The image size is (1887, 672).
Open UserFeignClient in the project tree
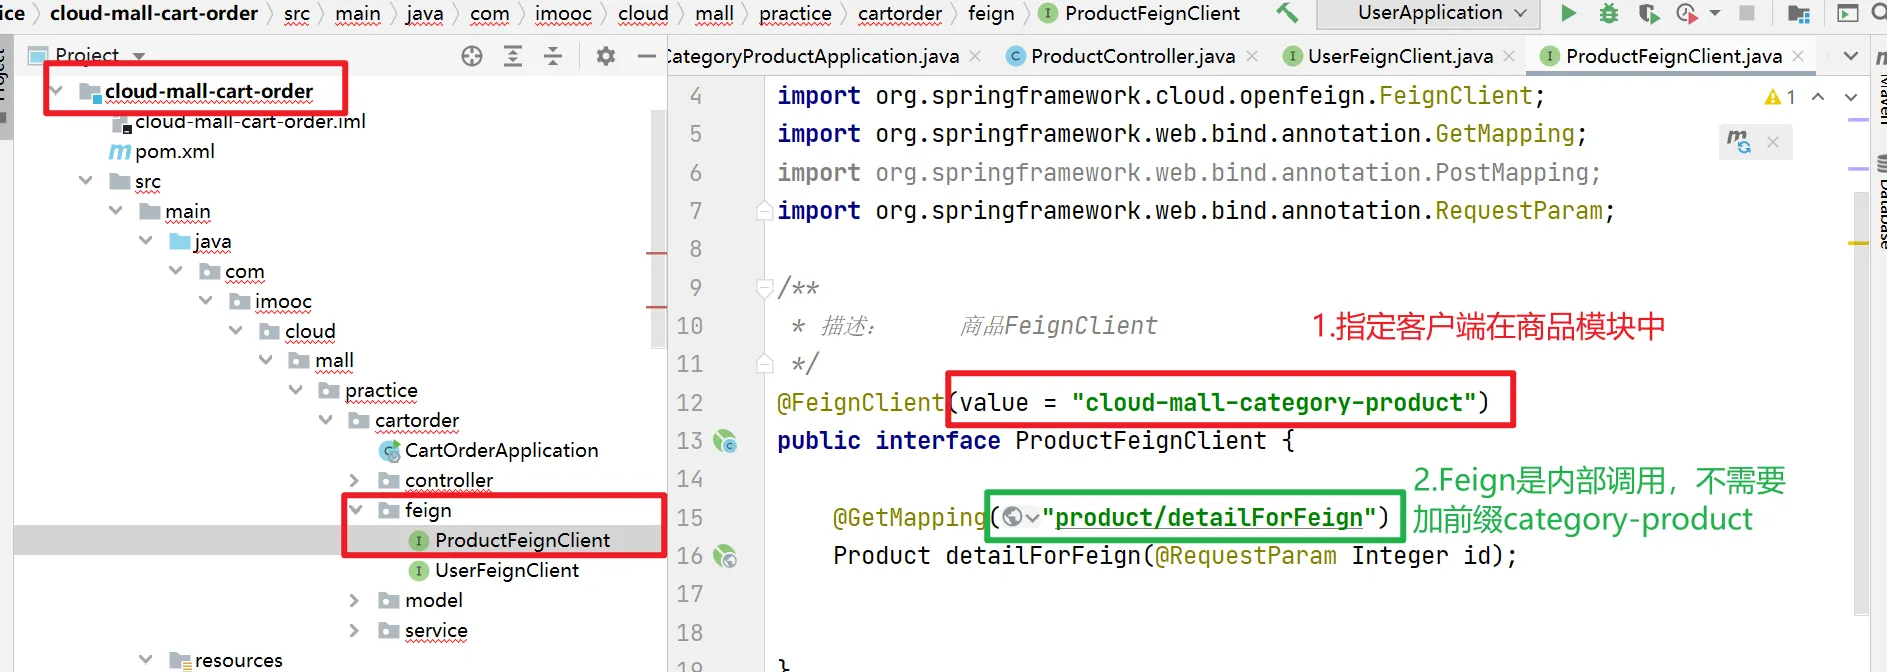pos(506,571)
